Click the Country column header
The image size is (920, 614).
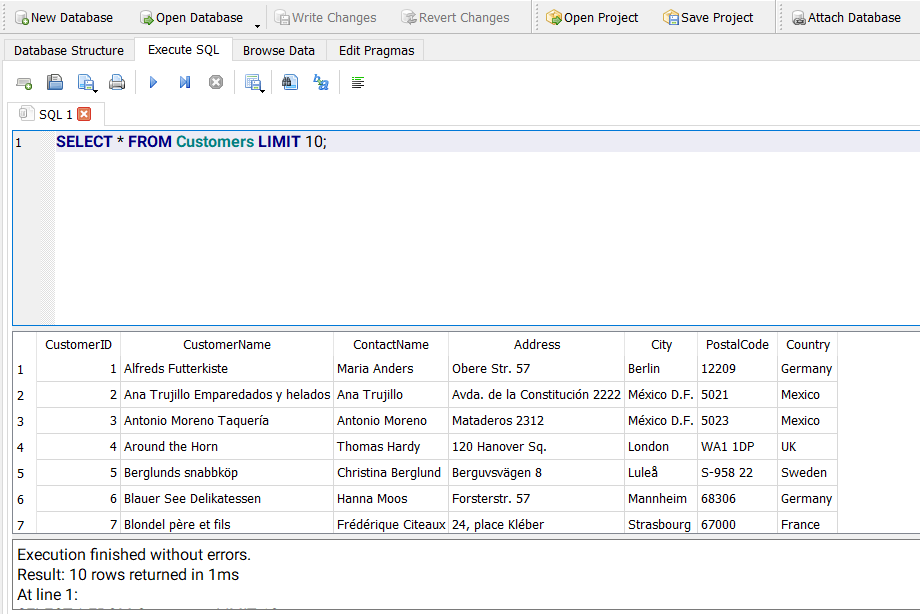coord(808,345)
